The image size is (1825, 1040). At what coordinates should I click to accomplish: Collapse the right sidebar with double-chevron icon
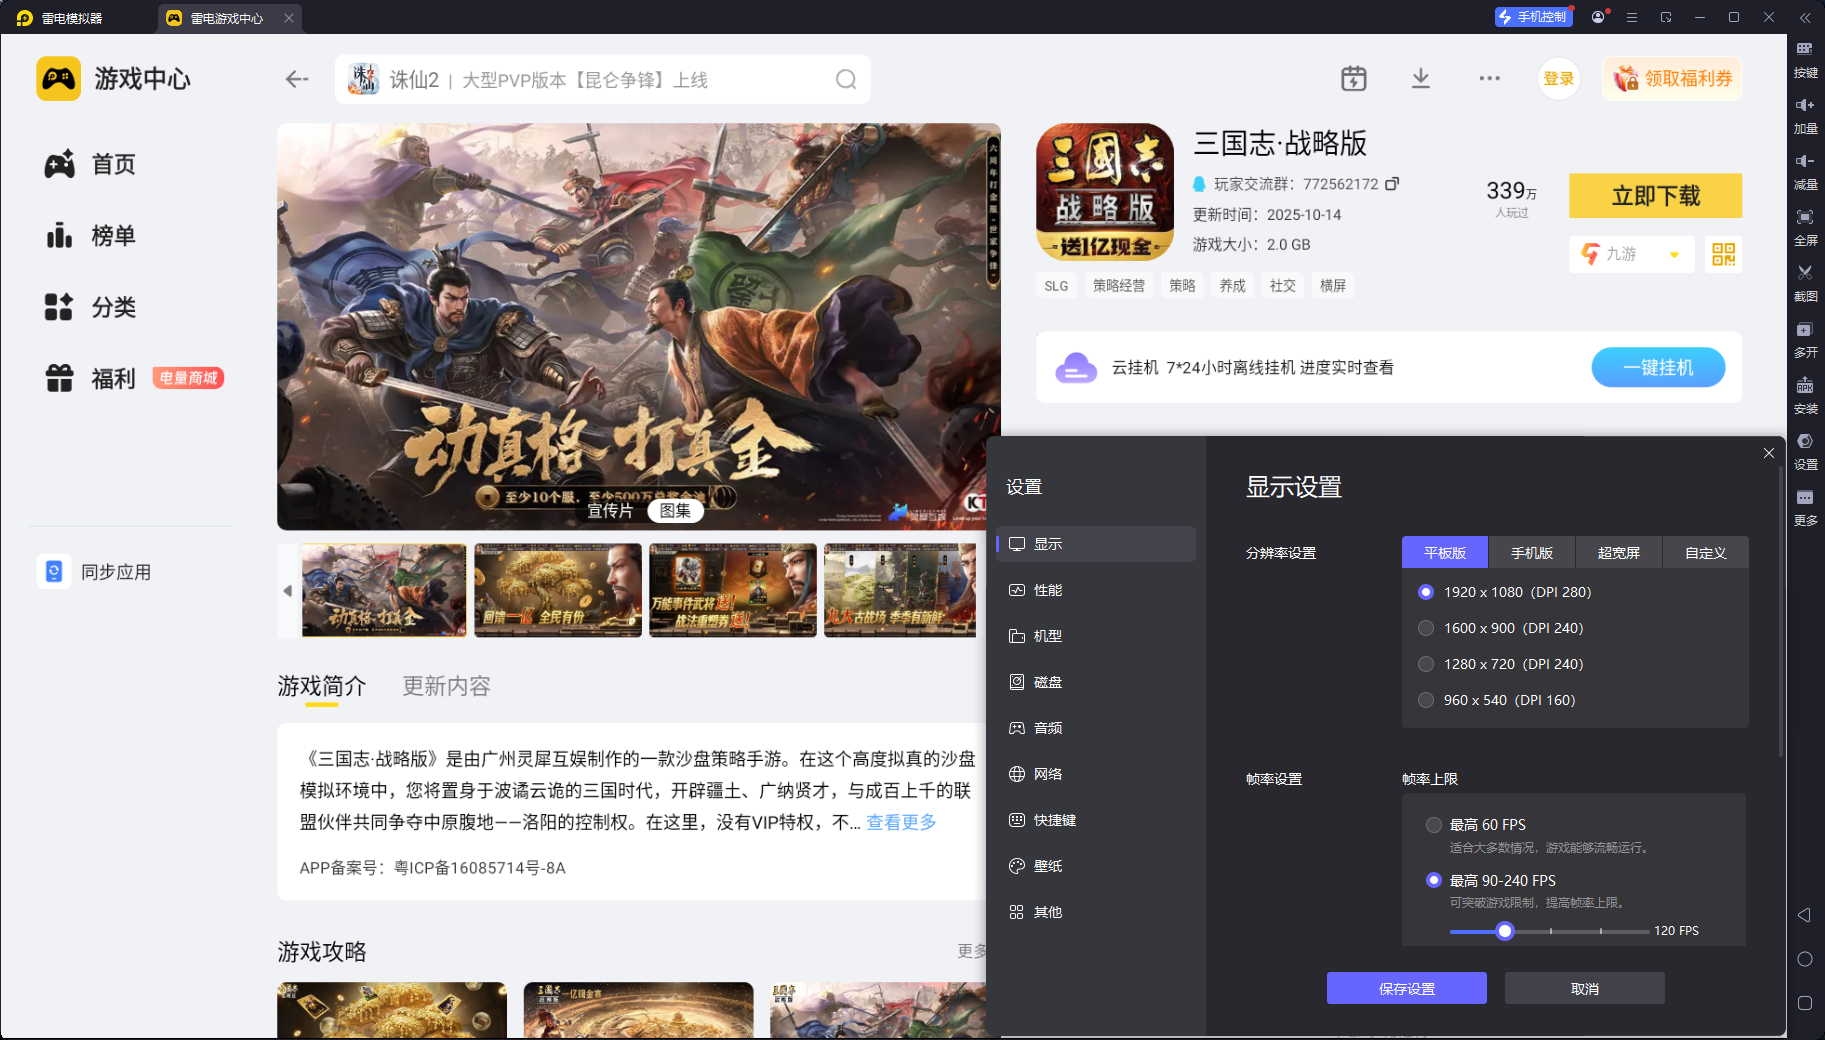(x=1805, y=18)
